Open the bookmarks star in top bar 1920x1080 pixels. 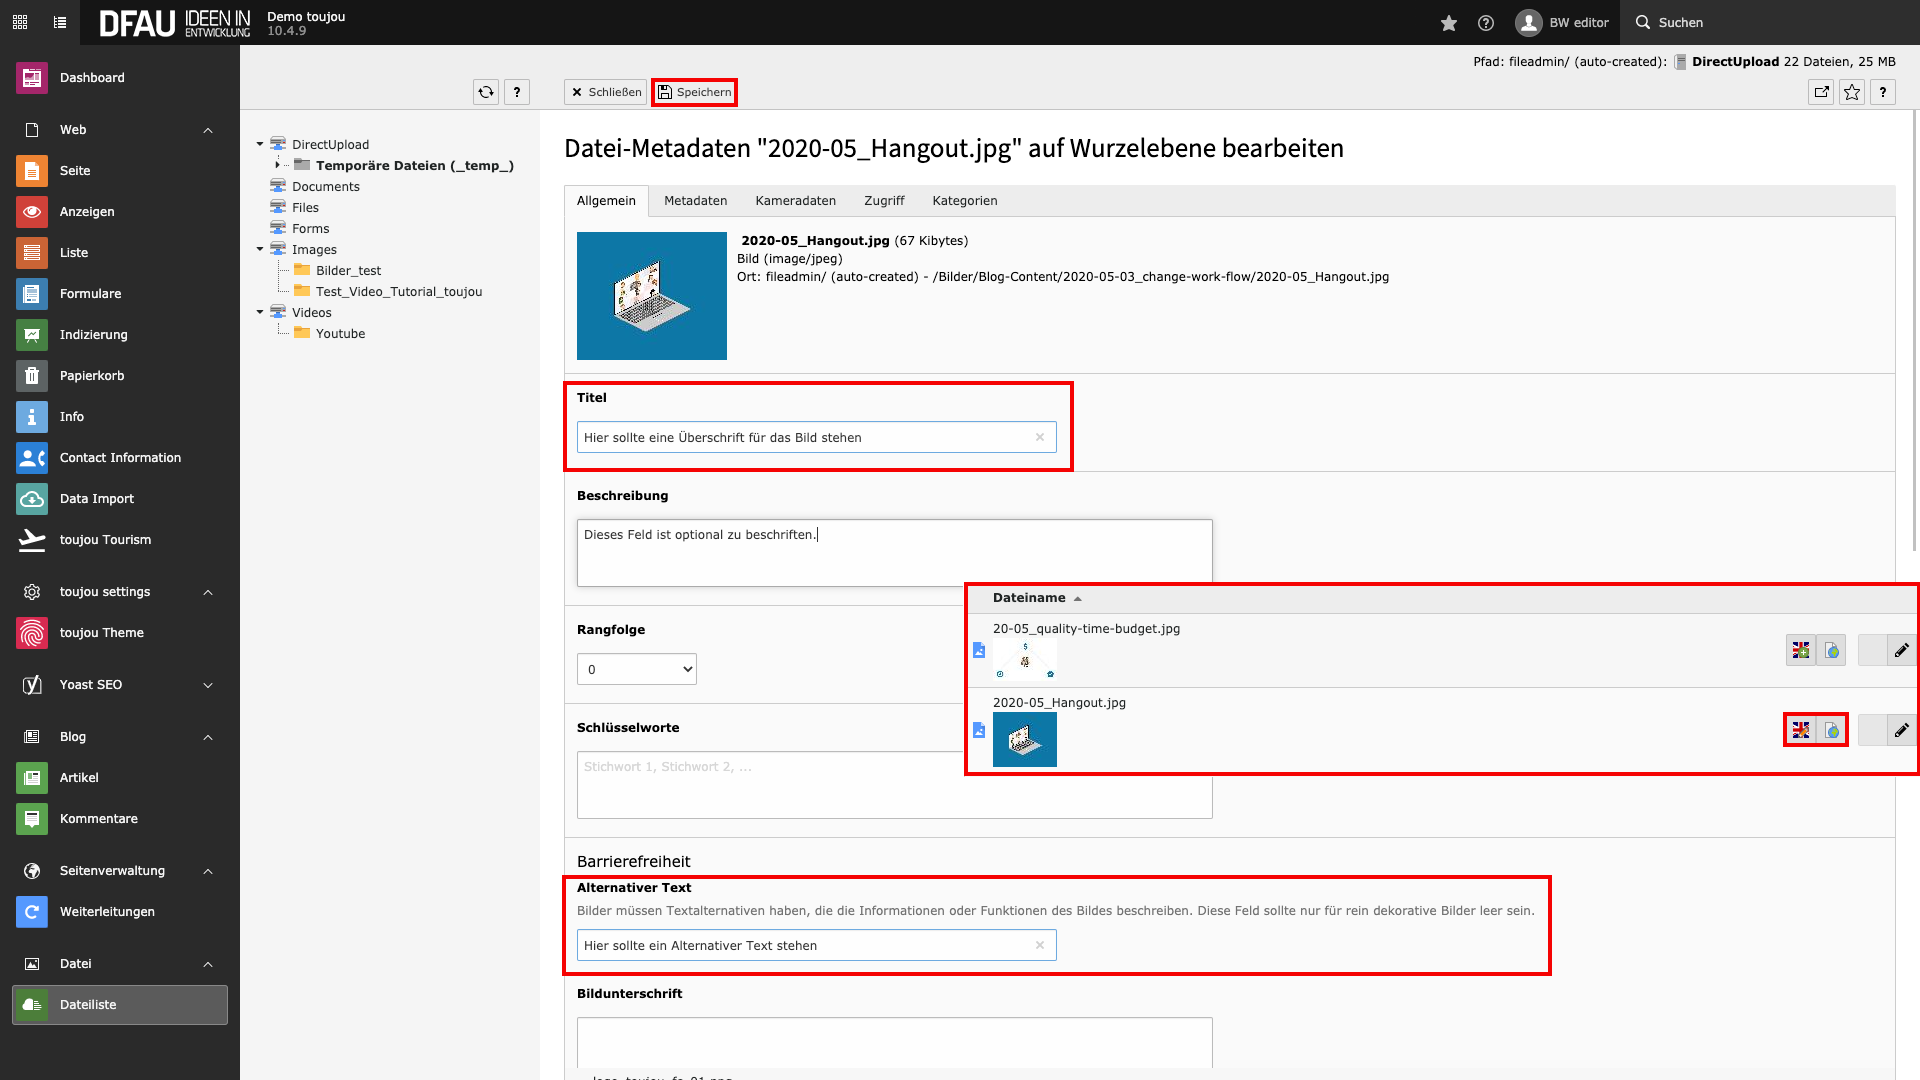coord(1448,23)
